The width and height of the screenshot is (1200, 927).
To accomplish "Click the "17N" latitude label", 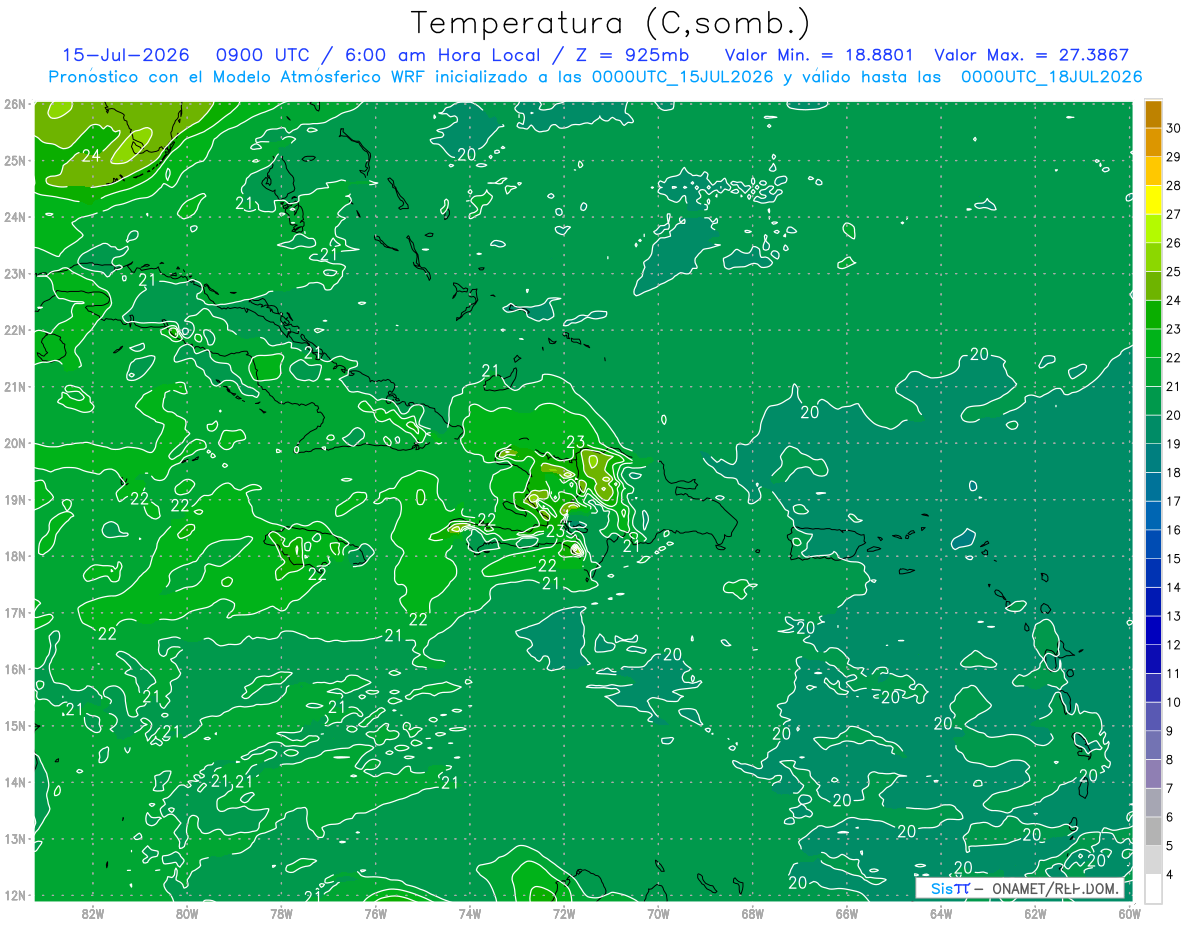I will click(15, 612).
